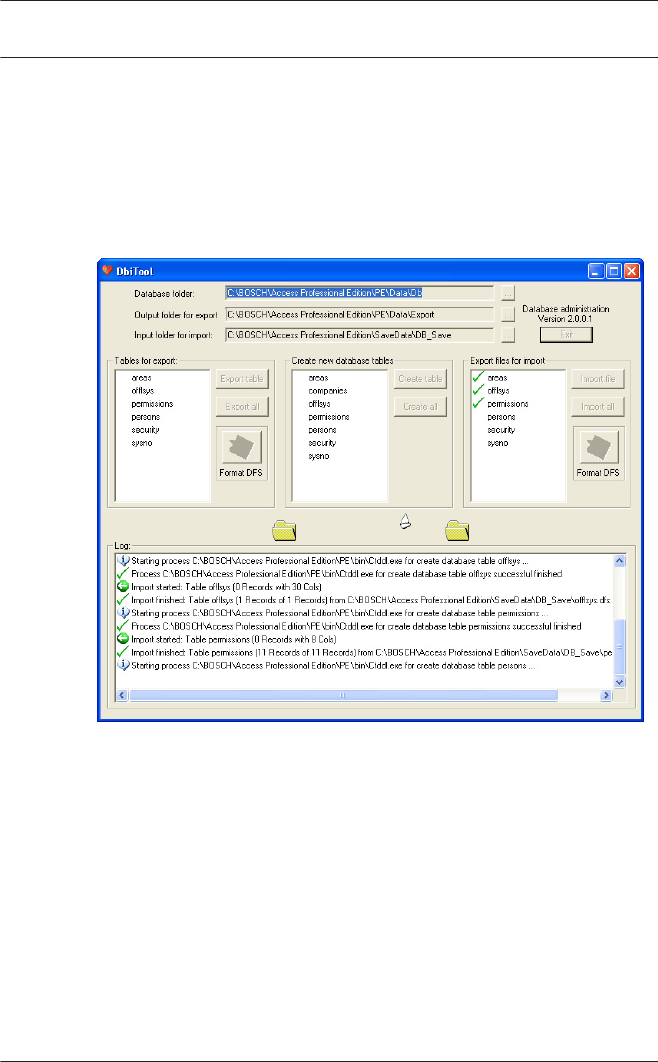Select companies in Create new database tables
Screen dimensions: 658x1062
click(328, 391)
